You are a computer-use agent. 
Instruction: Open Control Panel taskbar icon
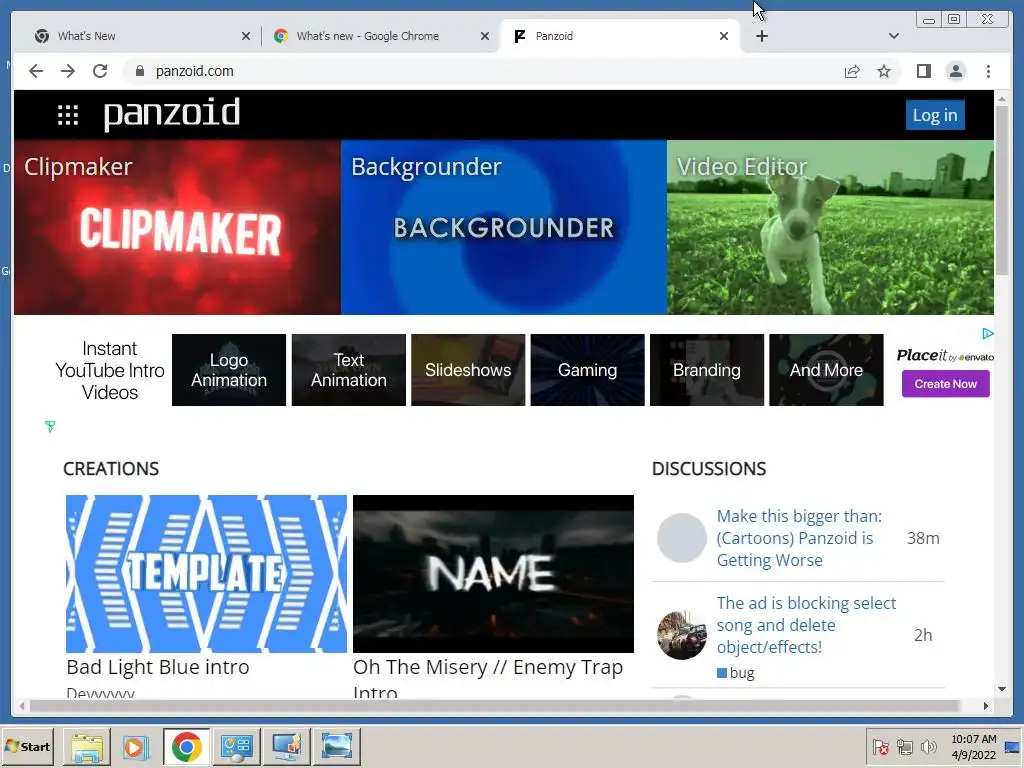pyautogui.click(x=236, y=746)
